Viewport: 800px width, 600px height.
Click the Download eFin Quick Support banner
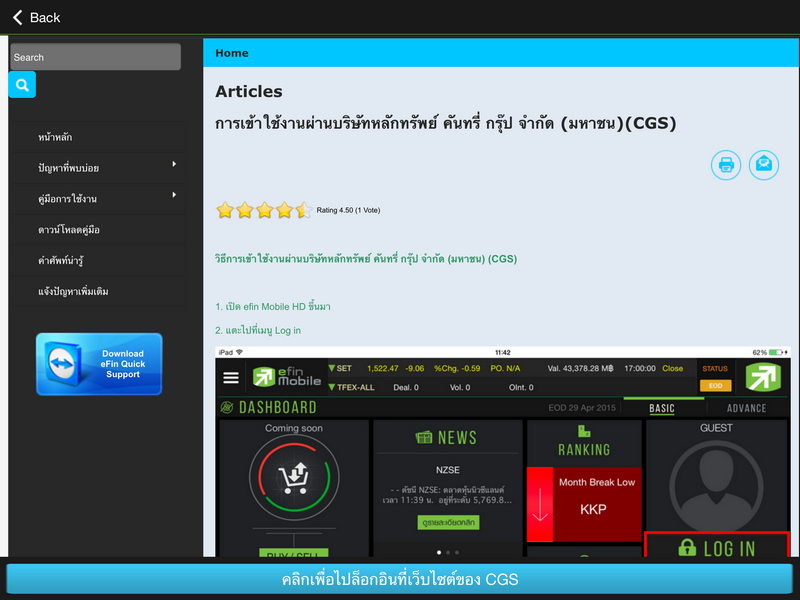pyautogui.click(x=99, y=364)
